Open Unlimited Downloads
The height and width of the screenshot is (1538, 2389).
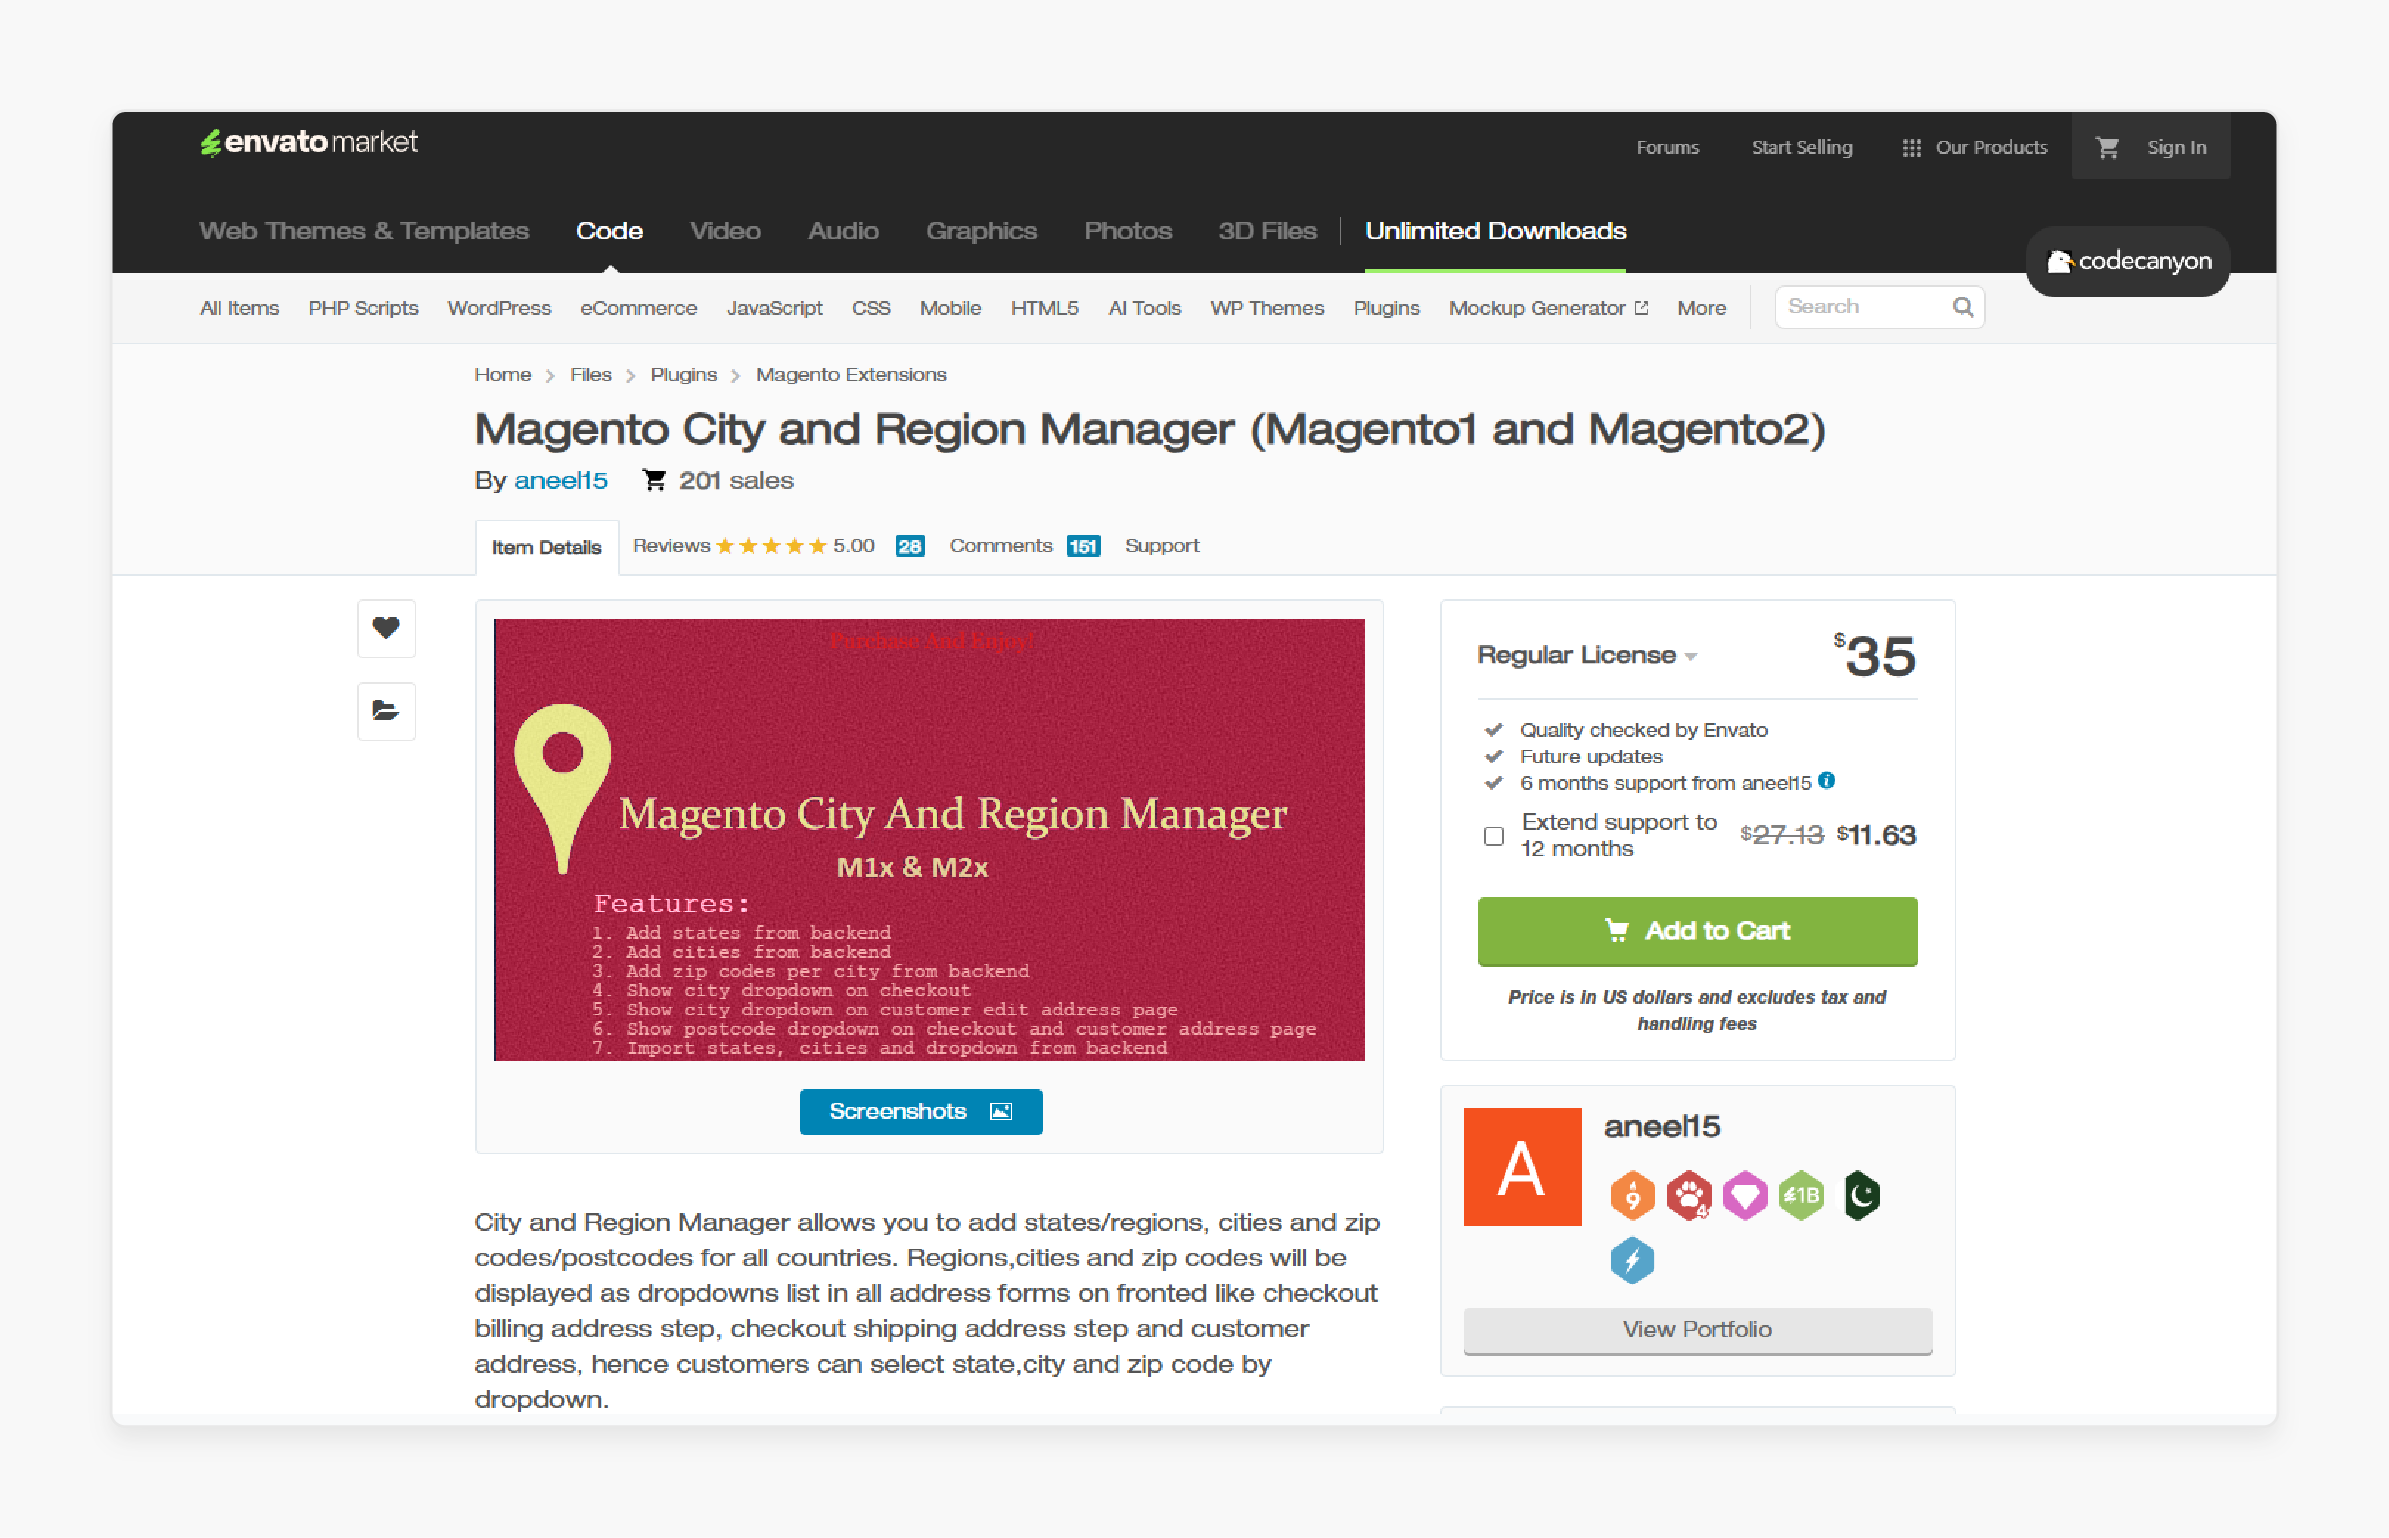click(1495, 231)
